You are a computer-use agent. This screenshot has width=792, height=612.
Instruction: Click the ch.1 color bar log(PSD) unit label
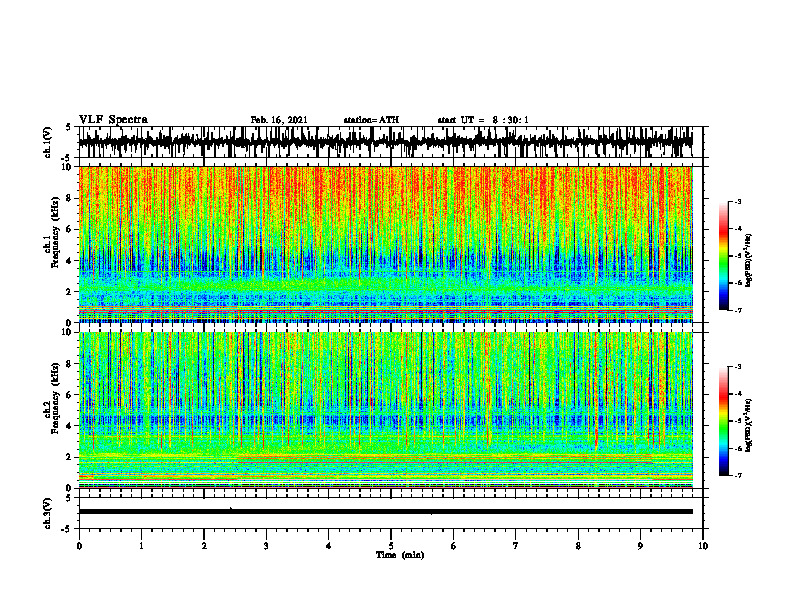tap(749, 261)
